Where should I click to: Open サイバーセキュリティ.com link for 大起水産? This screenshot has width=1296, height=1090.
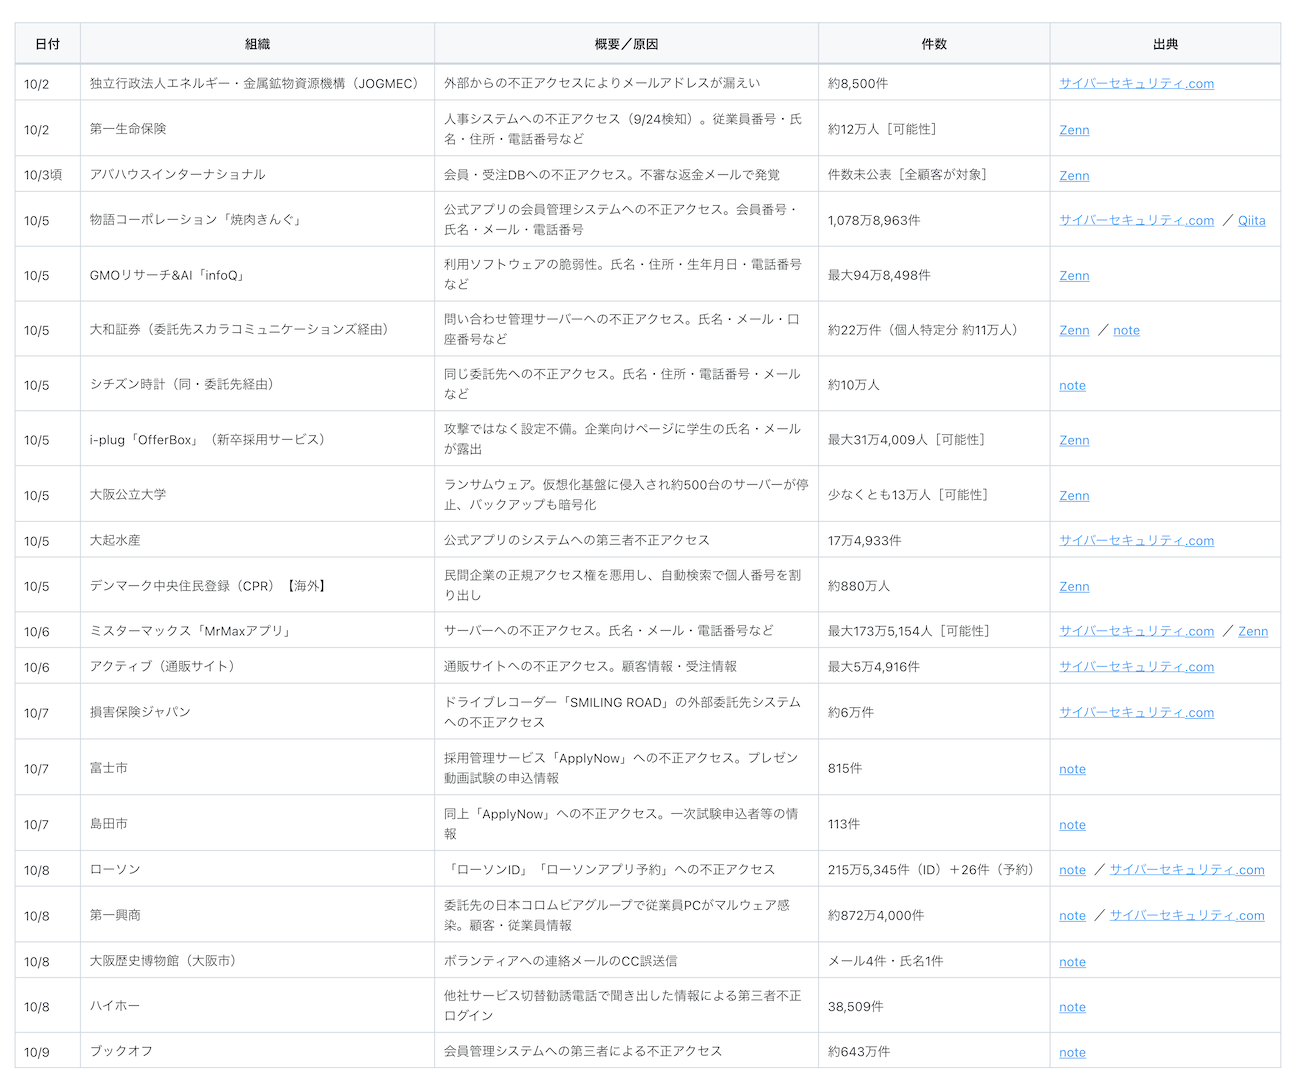coord(1136,541)
